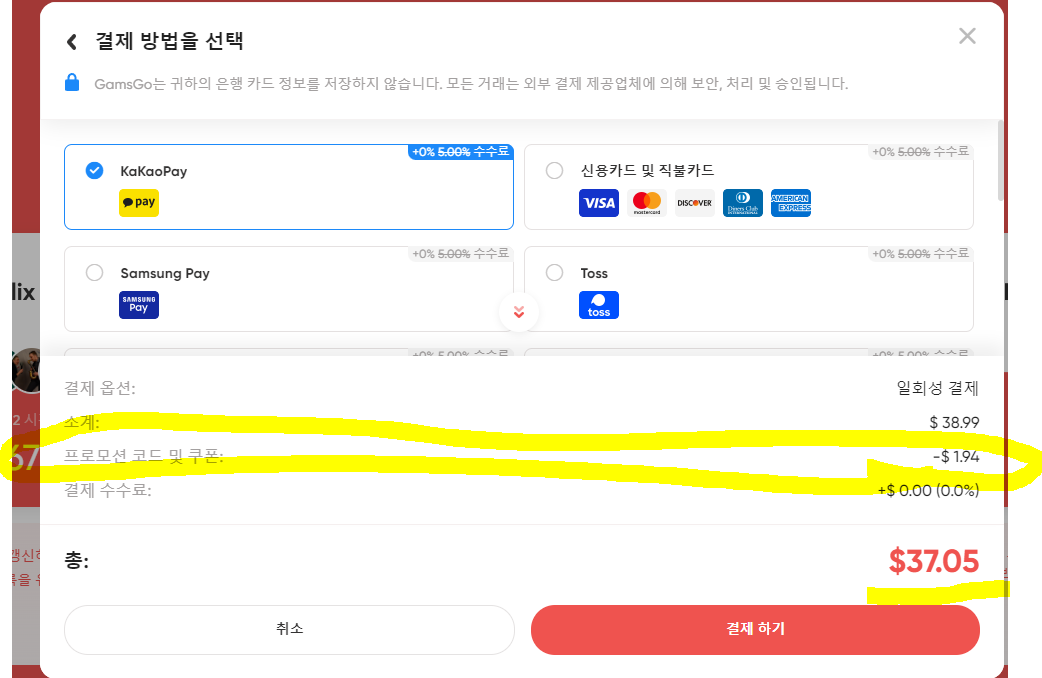This screenshot has width=1042, height=678.
Task: Click the payment methods list scrollbar
Action: coord(1000,160)
